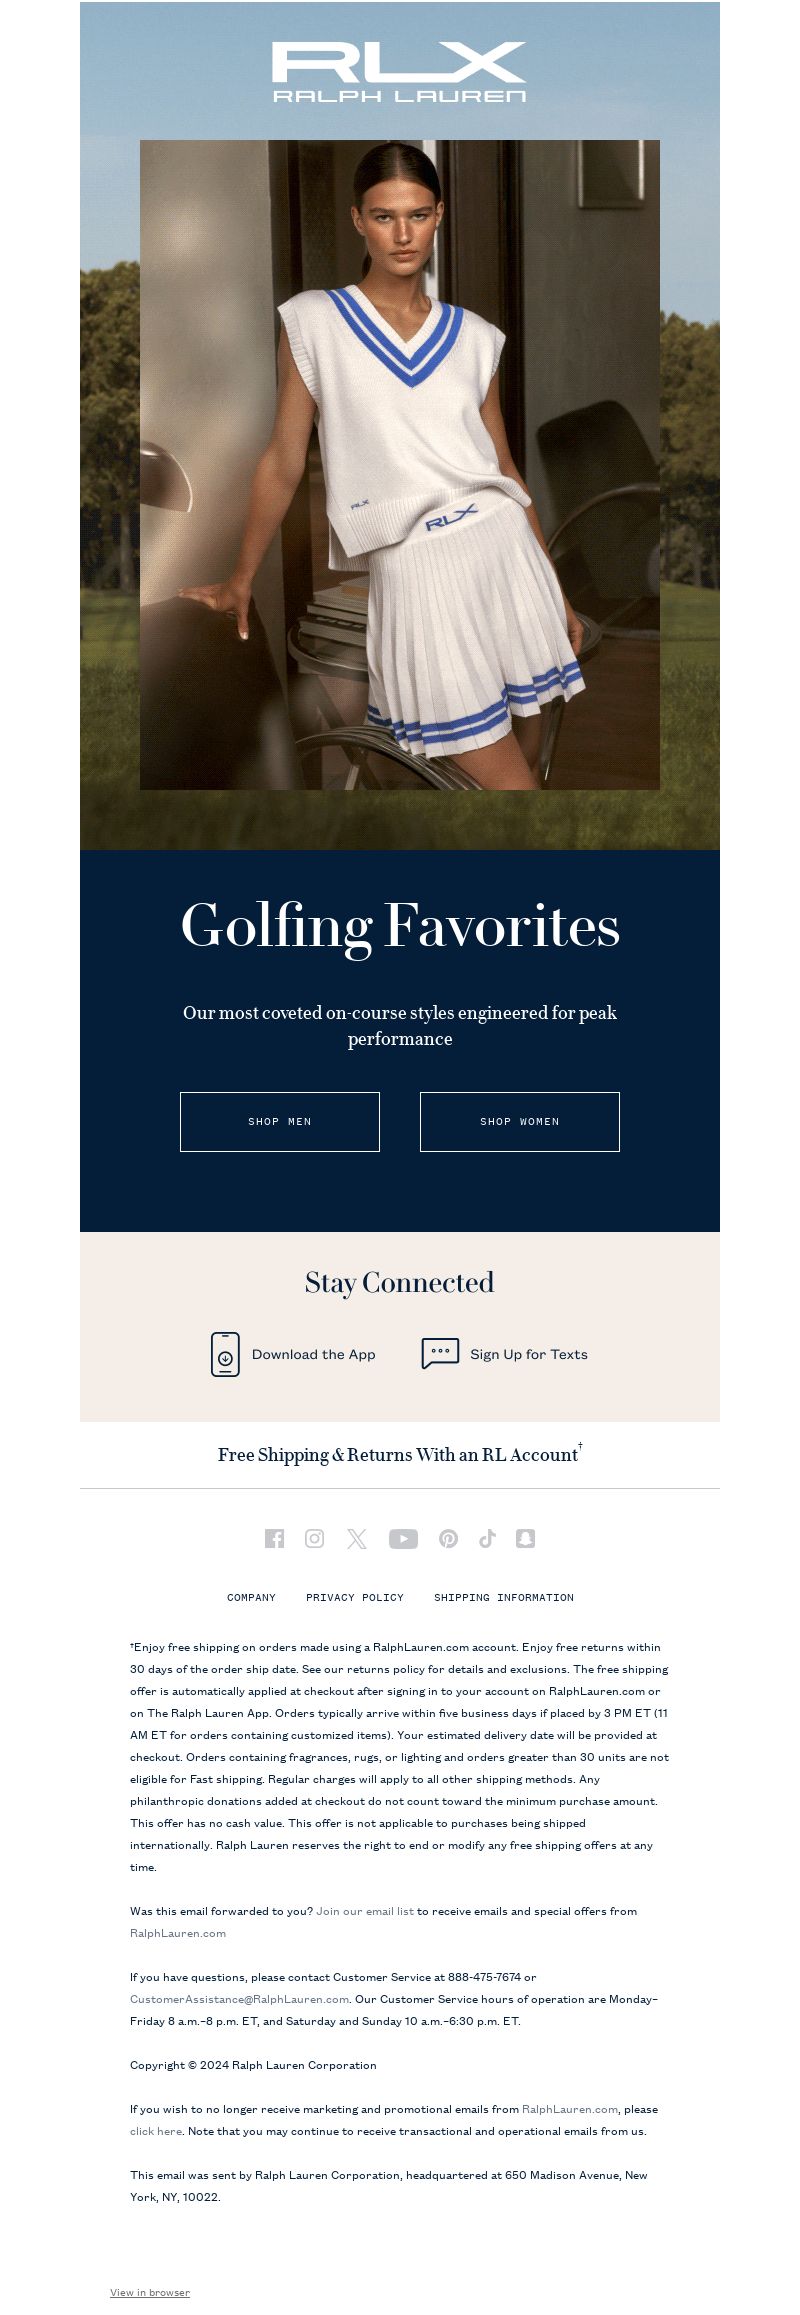Click the RLX Ralph Lauren logo
Screen dimensions: 800x2315
(x=399, y=72)
